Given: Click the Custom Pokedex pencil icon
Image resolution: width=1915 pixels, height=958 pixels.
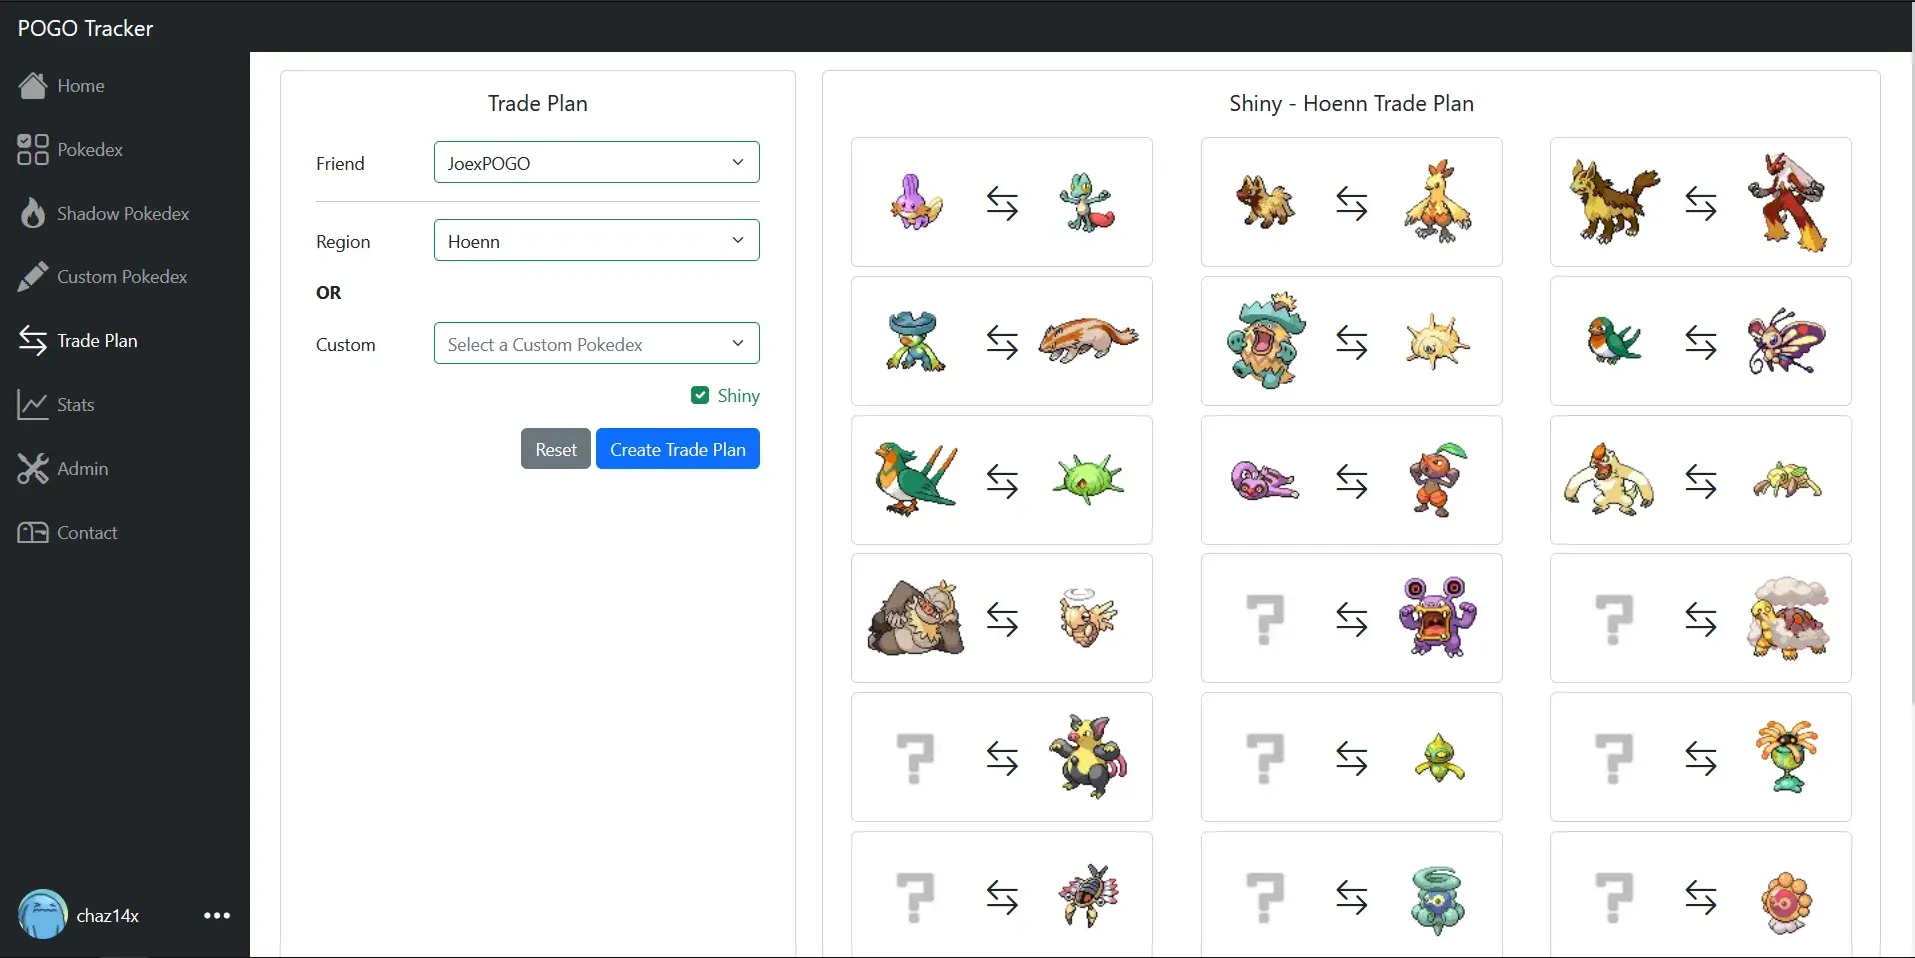Looking at the screenshot, I should [32, 277].
